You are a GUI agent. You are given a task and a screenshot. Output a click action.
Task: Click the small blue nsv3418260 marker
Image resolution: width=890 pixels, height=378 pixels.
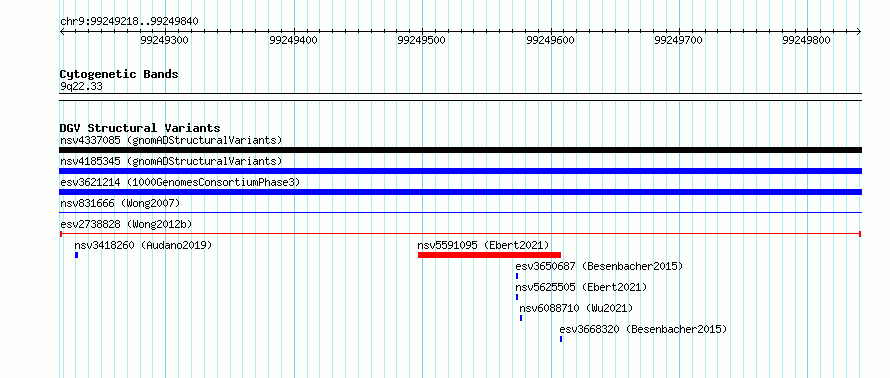coord(77,255)
